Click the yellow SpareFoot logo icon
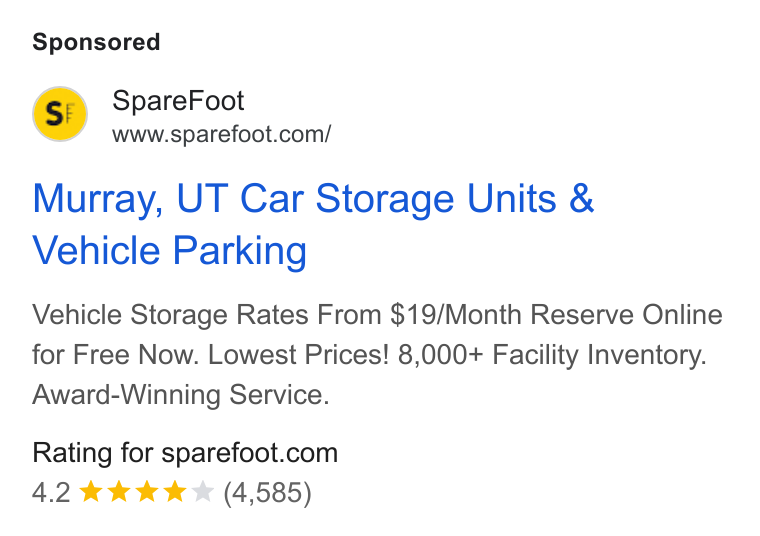Image resolution: width=760 pixels, height=536 pixels. pos(60,114)
